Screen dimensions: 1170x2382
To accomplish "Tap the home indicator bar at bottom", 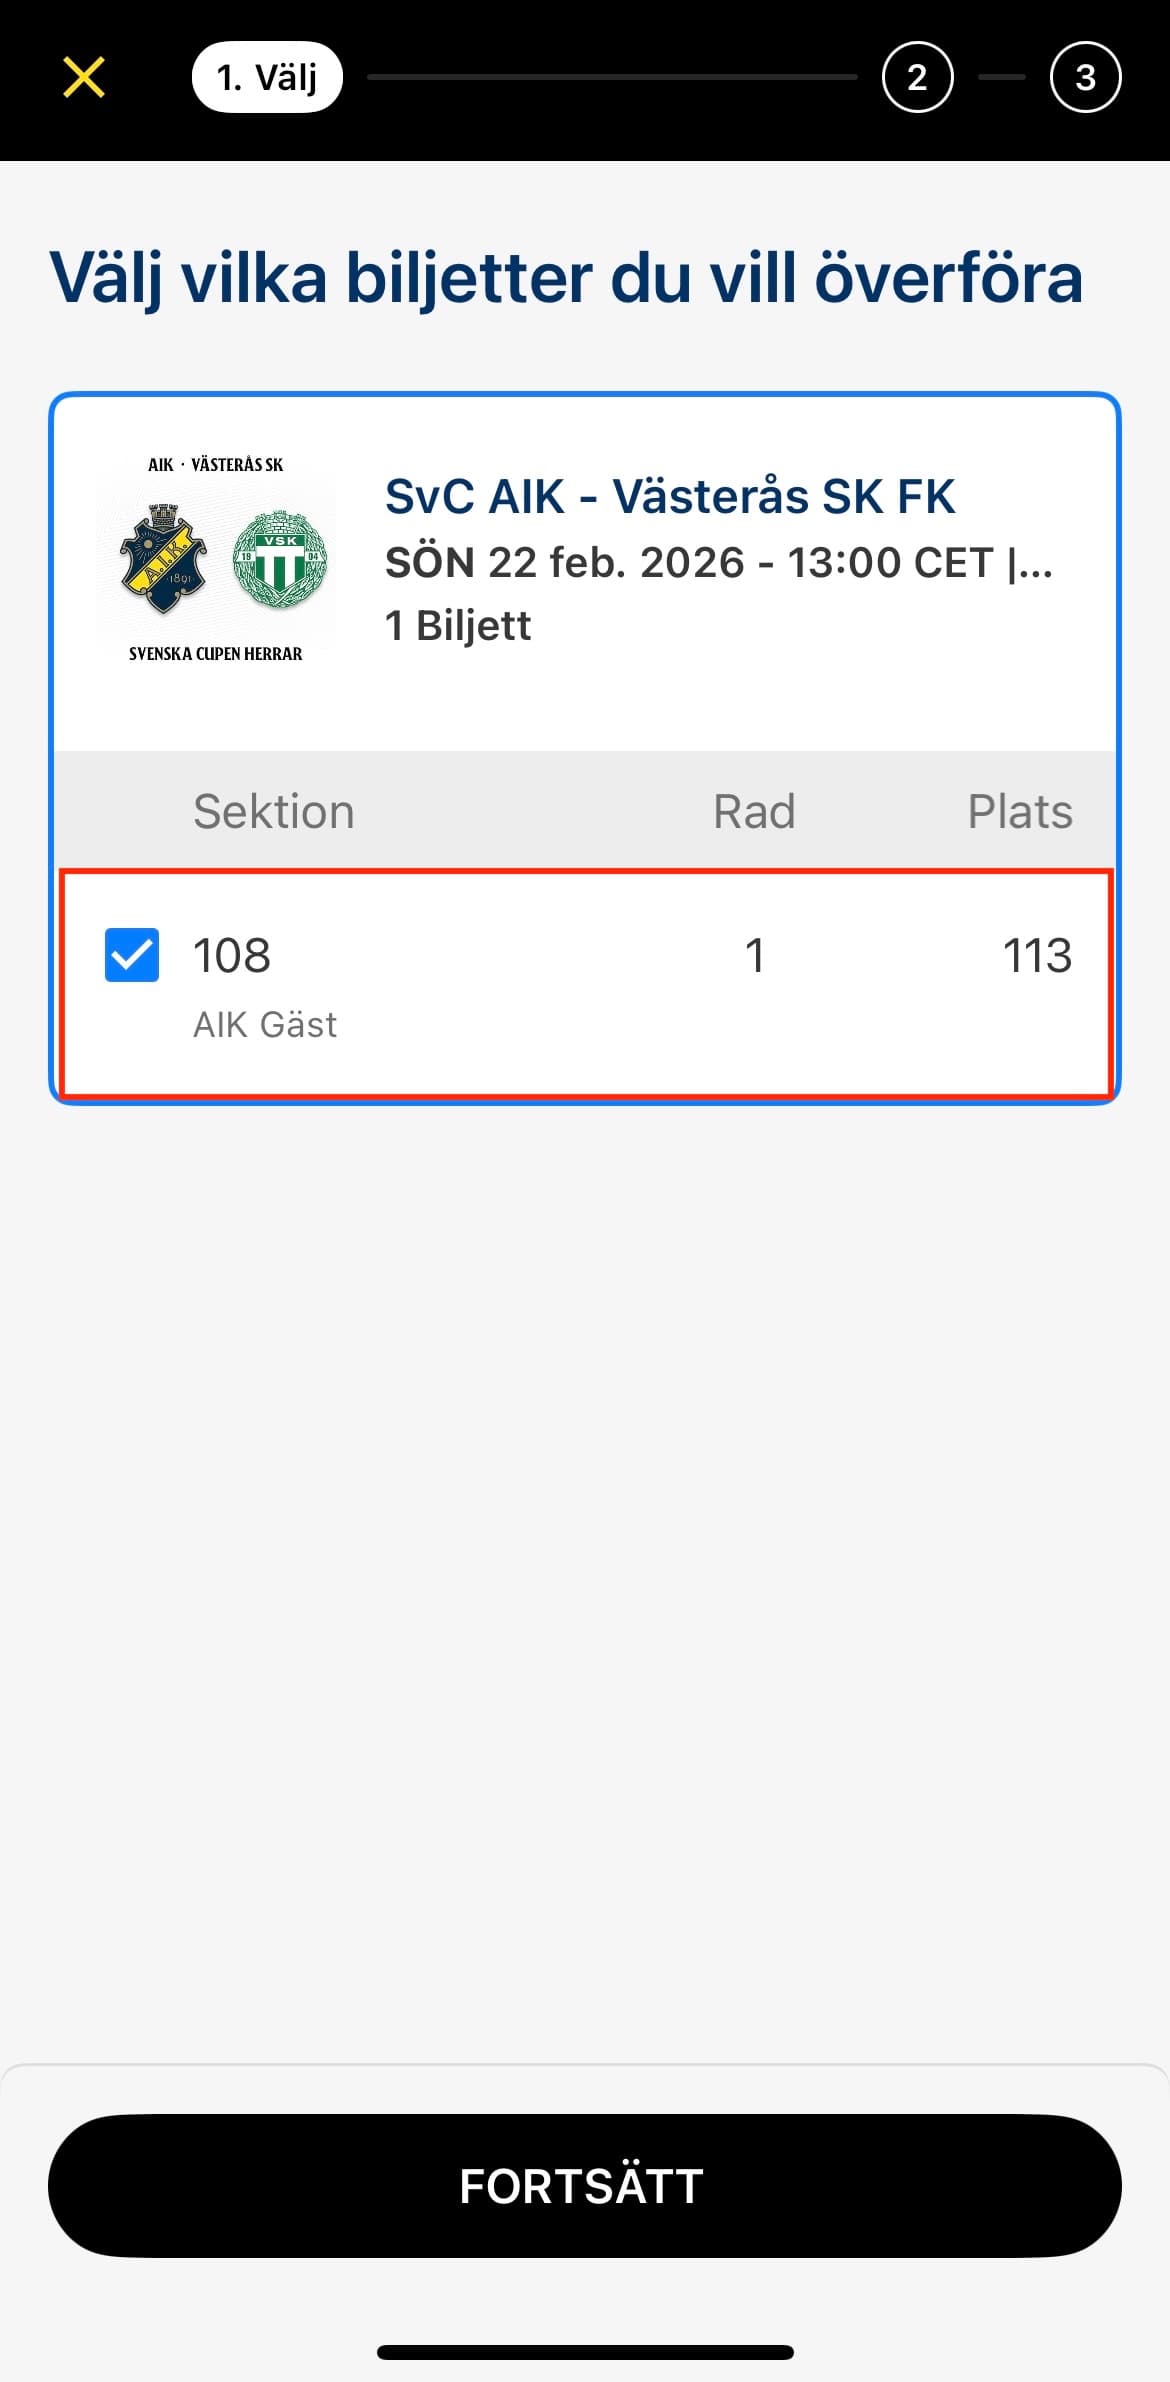I will tap(585, 2352).
